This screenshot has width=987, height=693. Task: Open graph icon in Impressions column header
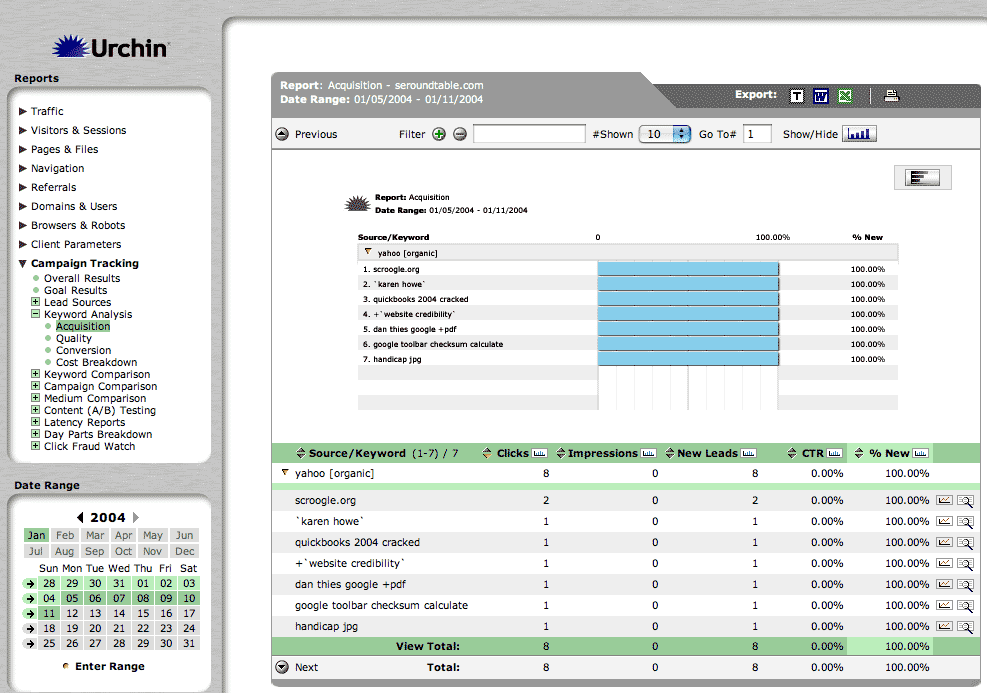click(x=648, y=453)
